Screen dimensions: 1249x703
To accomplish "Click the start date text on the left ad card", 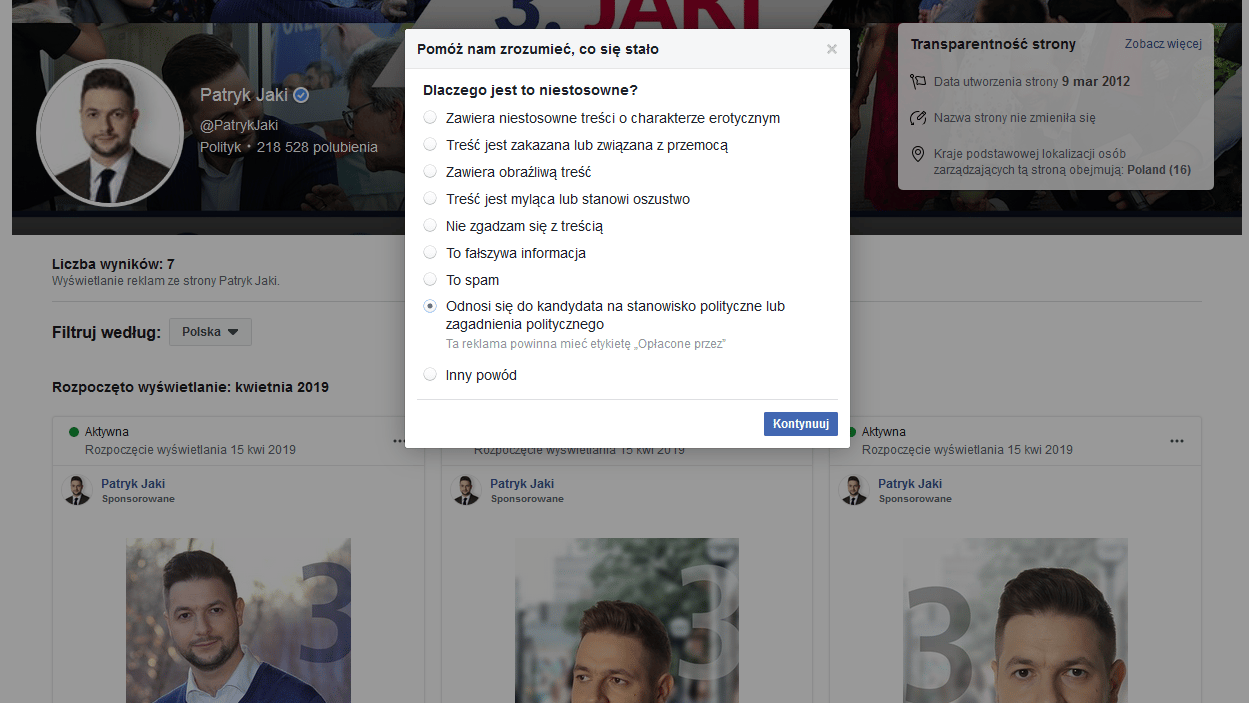I will point(190,449).
